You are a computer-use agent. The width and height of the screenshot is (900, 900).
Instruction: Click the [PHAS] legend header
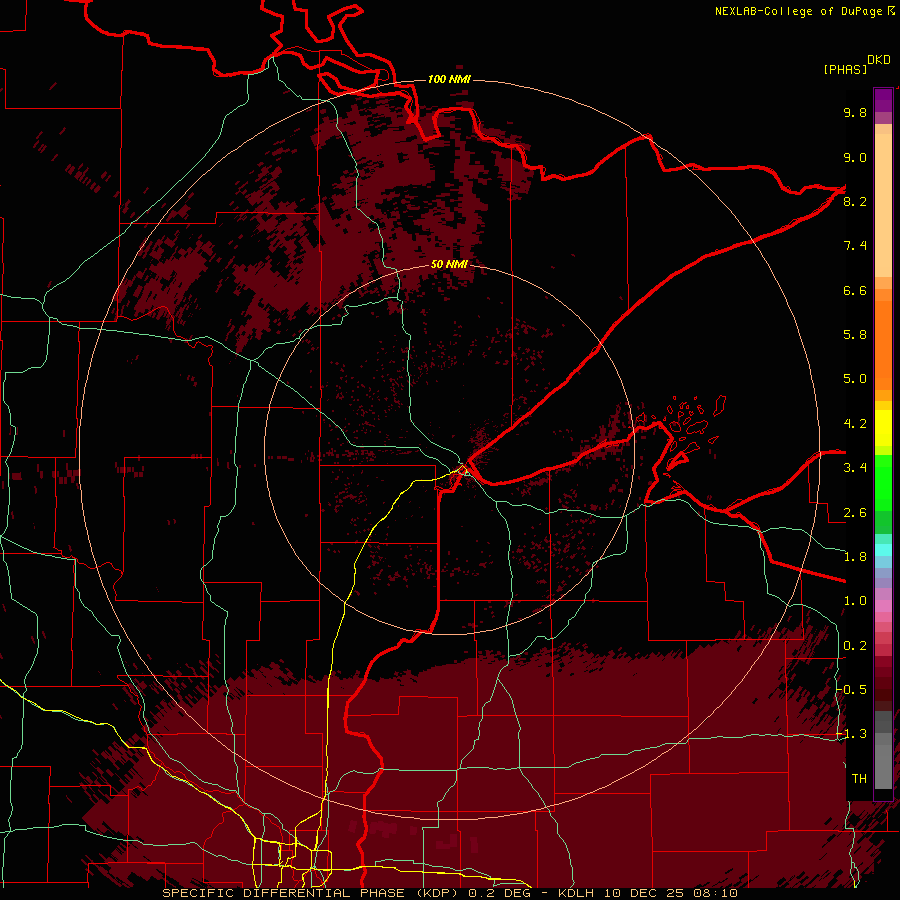point(845,69)
